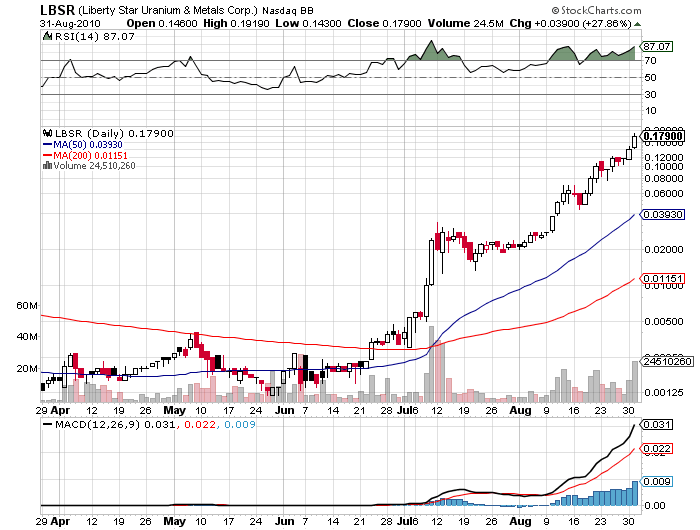
Task: Click the MA(200) 0.01151 legend entry
Action: coord(85,155)
